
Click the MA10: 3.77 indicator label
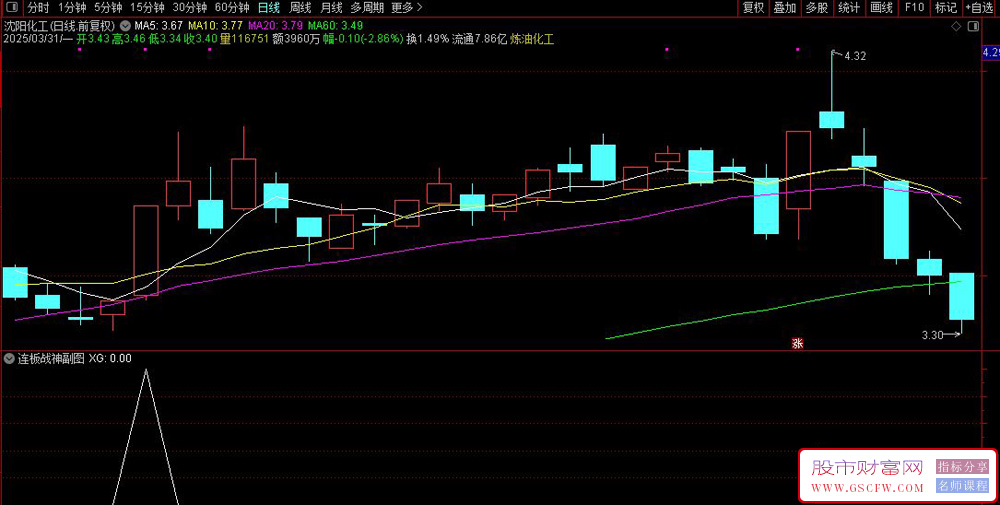(x=216, y=26)
